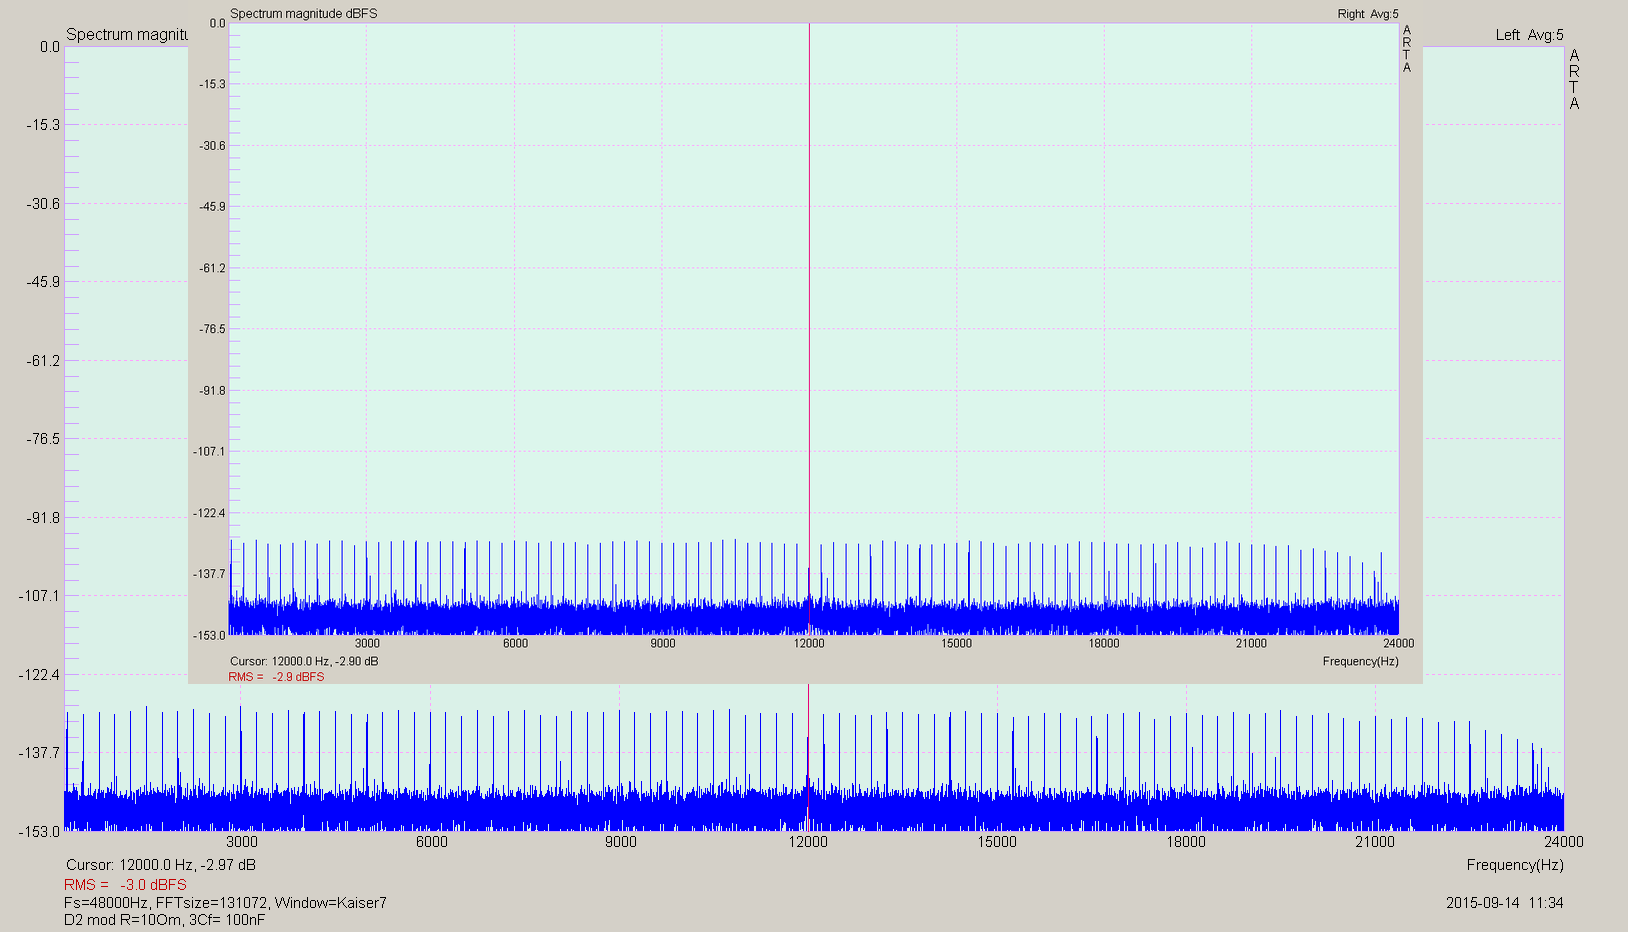Click the red 12 kHz cursor line in Left graph

(x=808, y=757)
